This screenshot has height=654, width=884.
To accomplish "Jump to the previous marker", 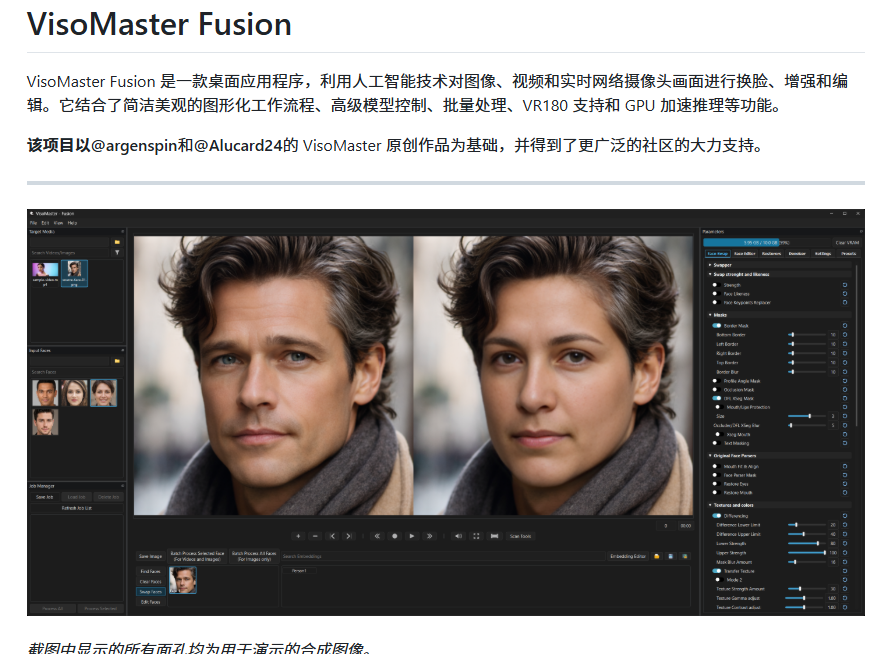I will click(332, 536).
